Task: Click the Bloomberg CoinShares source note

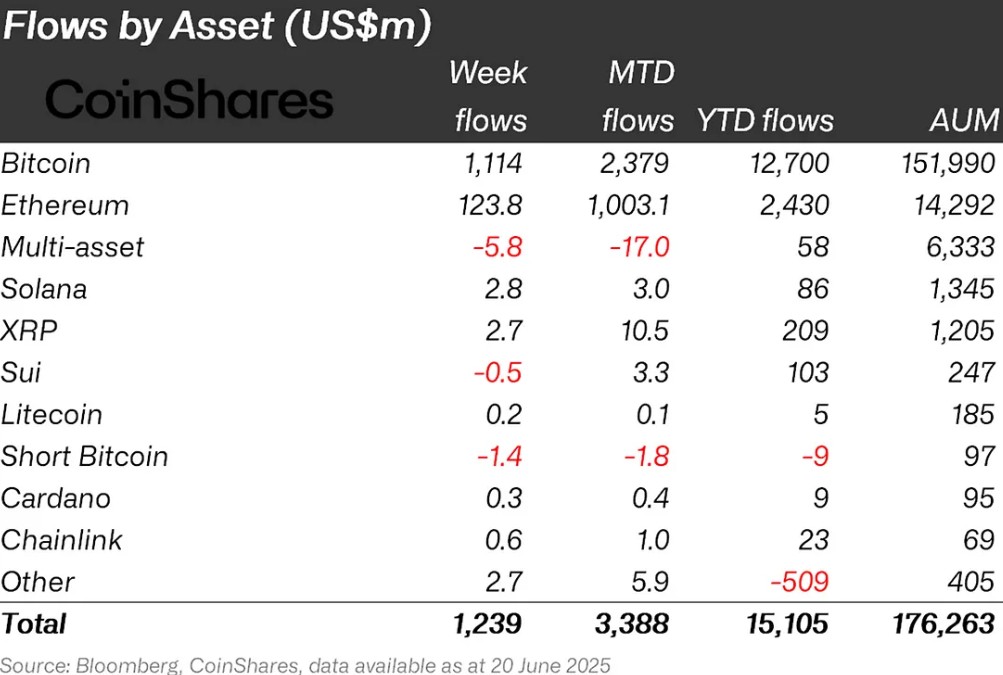Action: (305, 665)
